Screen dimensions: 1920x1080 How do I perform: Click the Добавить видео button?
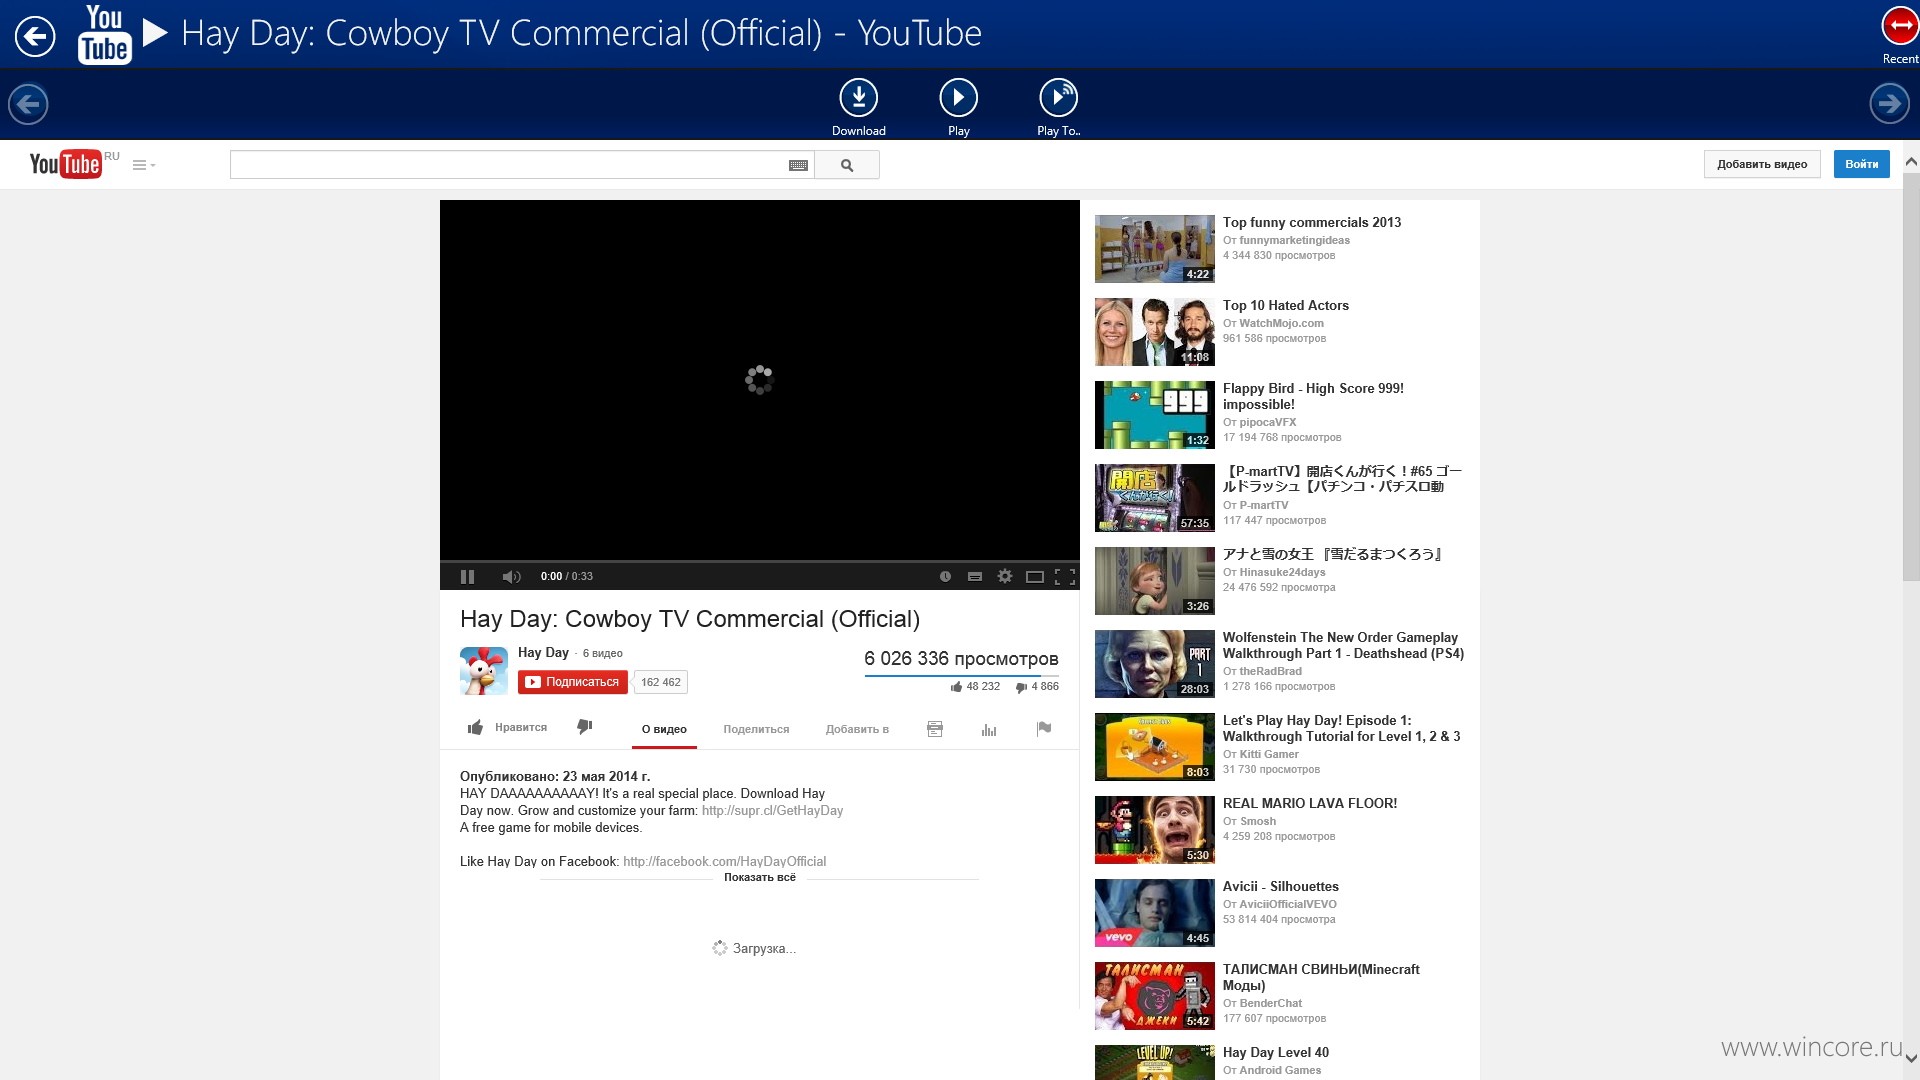(x=1762, y=164)
